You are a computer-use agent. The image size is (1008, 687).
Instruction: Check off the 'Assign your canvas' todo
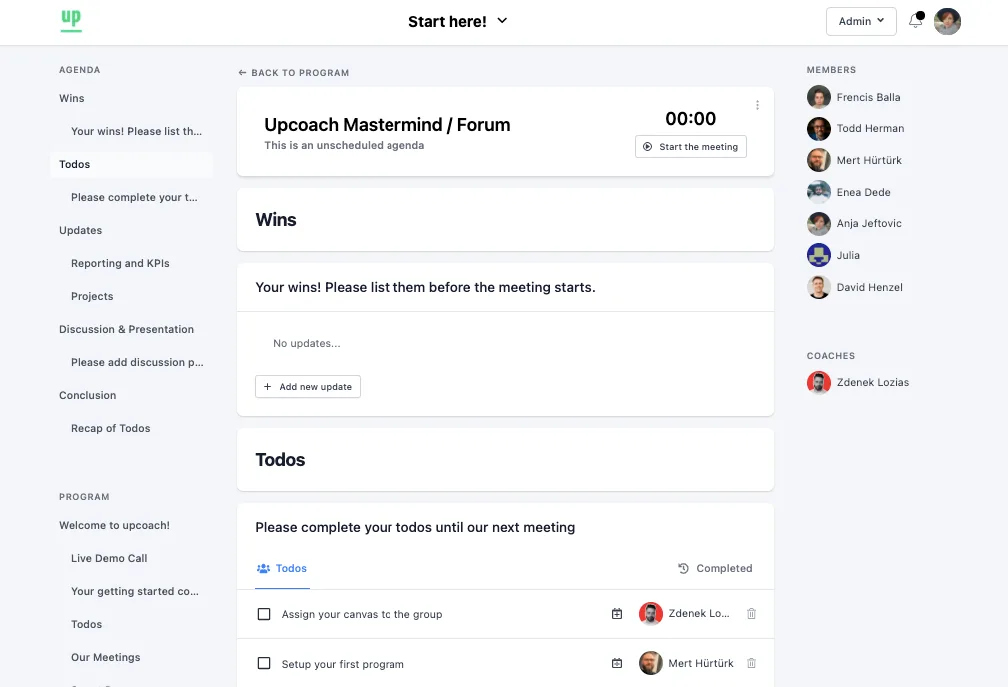[265, 613]
